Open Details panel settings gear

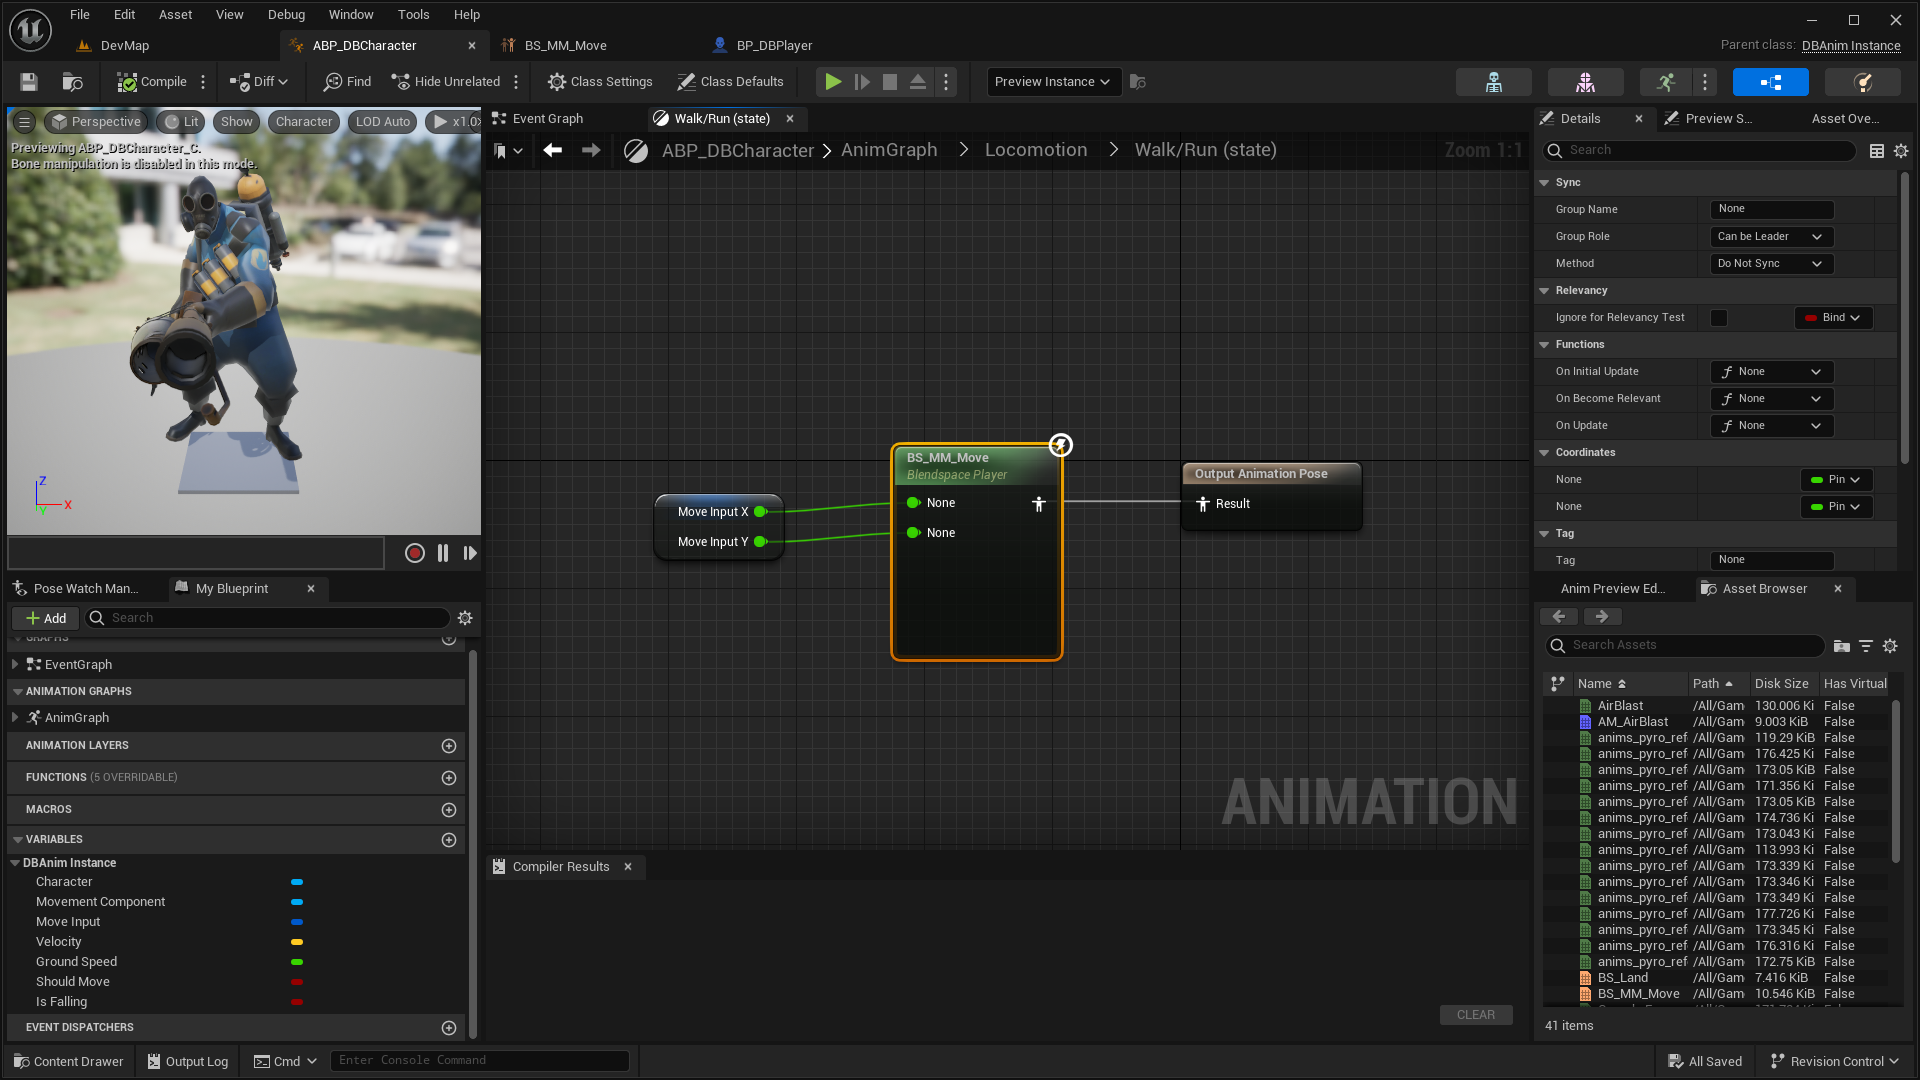tap(1901, 151)
